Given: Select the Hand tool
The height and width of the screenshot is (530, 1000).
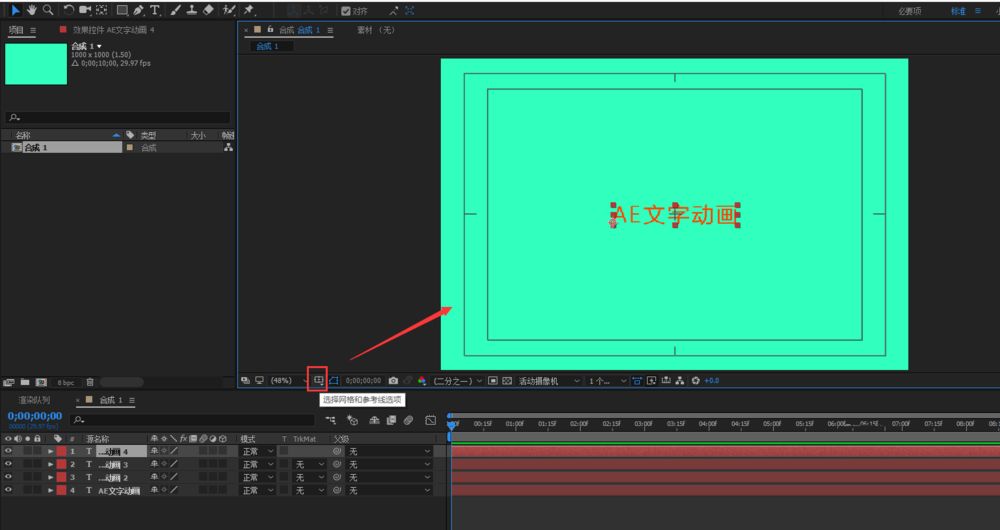Looking at the screenshot, I should [x=32, y=10].
